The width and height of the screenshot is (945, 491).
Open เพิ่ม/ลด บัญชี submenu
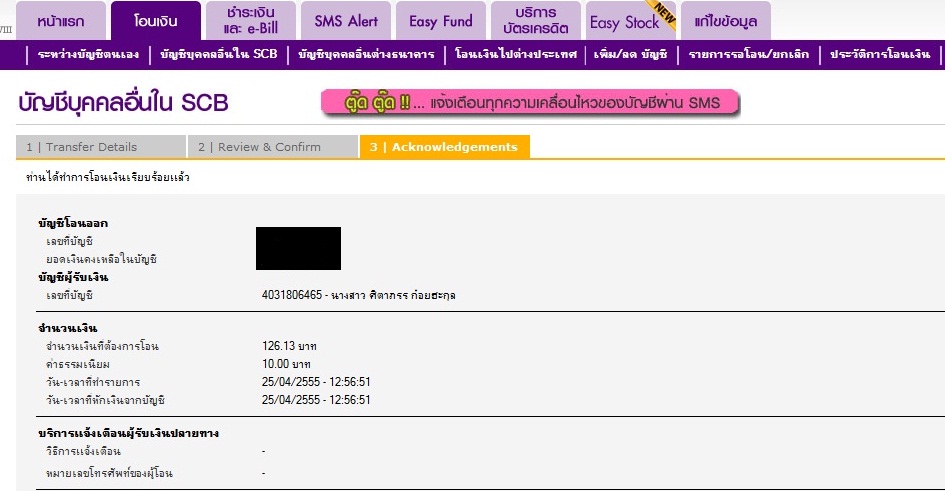click(x=630, y=54)
